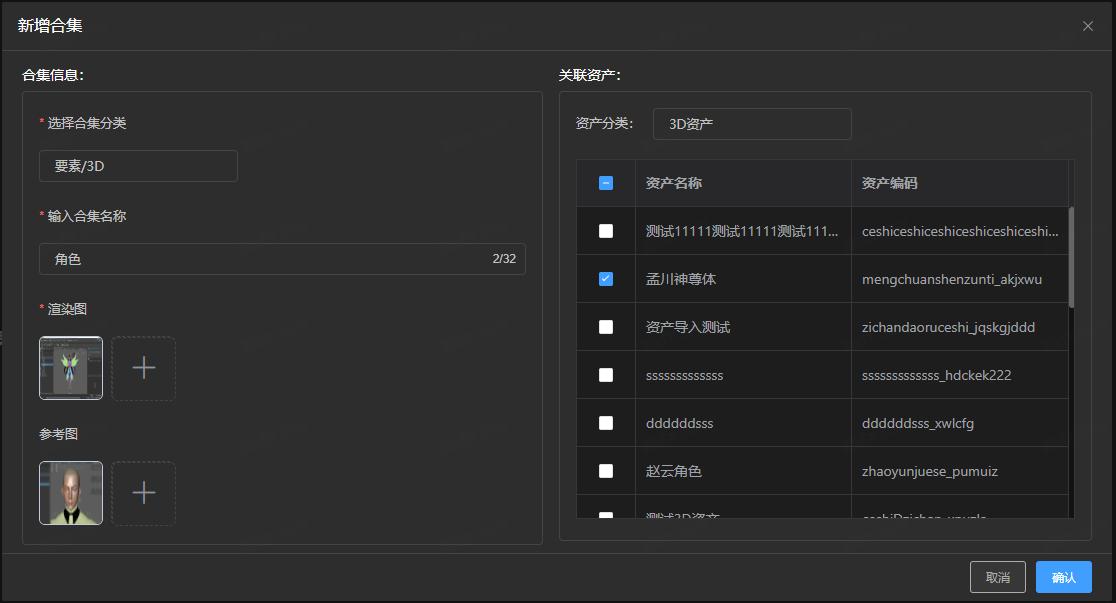Open the reference image head thumbnail

click(71, 493)
